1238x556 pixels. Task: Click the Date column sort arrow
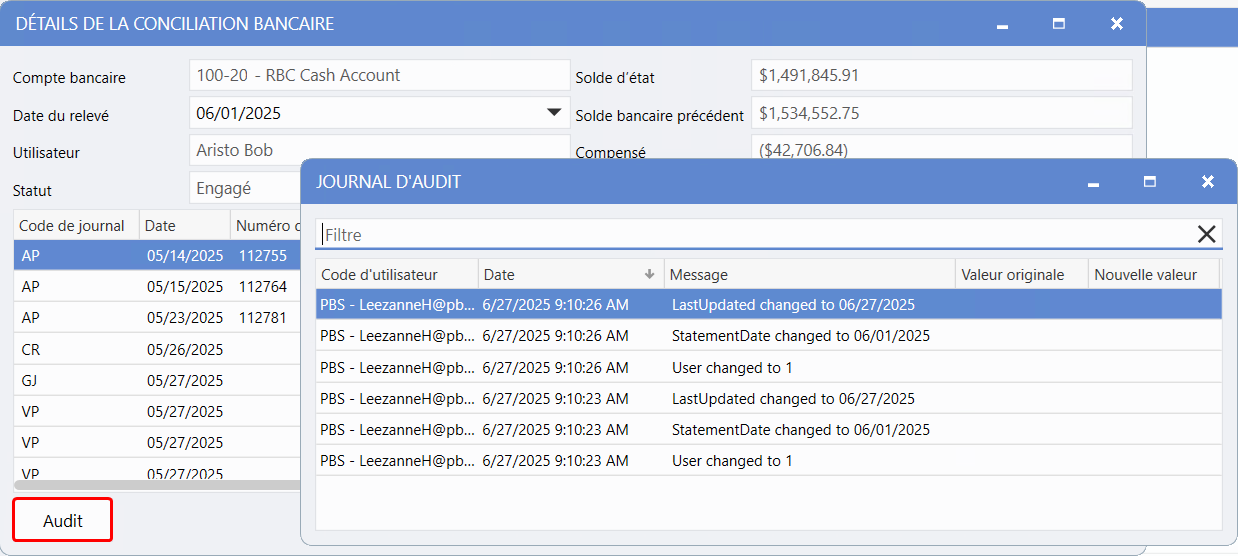click(649, 275)
